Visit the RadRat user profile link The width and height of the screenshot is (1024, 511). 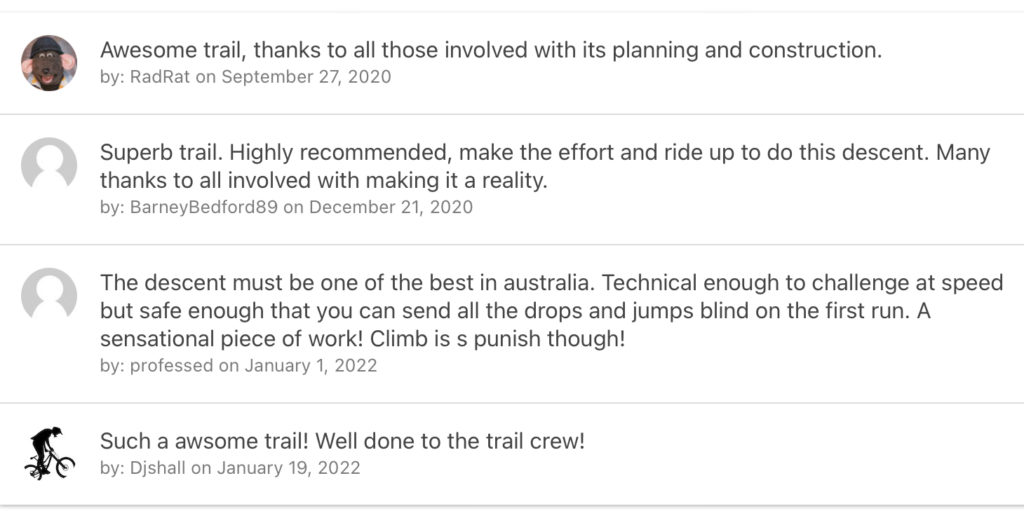(160, 77)
